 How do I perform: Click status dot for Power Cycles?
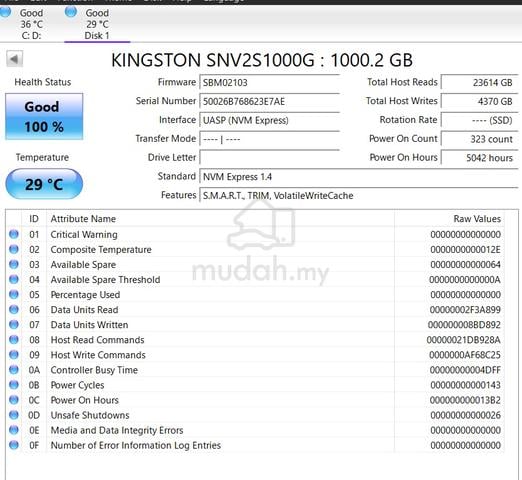click(x=14, y=385)
